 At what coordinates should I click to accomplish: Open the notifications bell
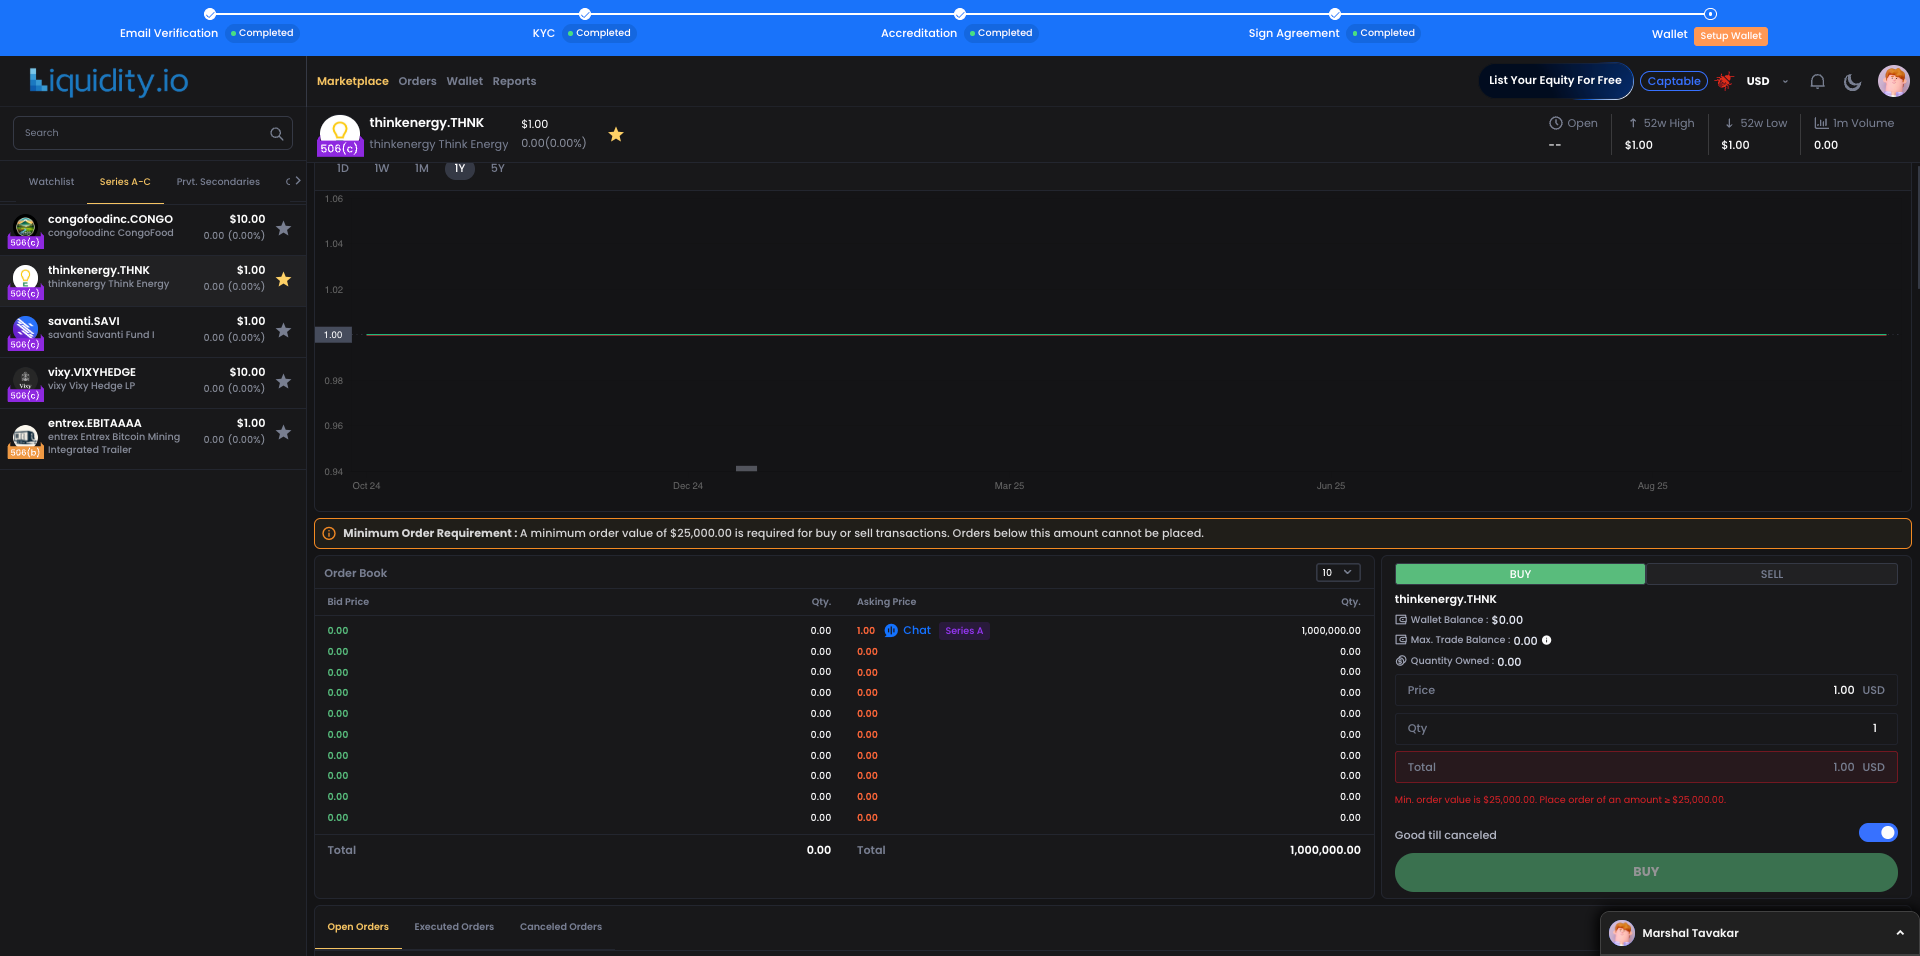1818,82
